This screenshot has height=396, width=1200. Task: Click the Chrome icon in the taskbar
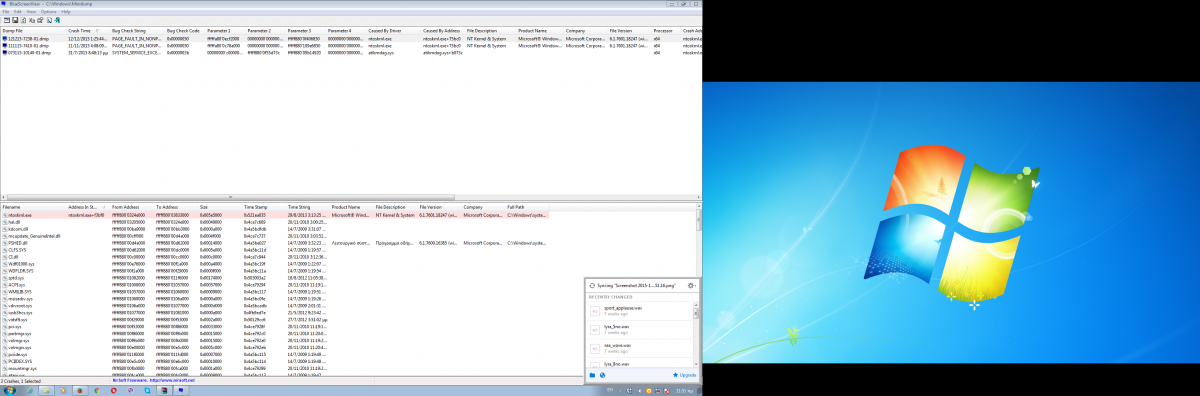(x=97, y=390)
